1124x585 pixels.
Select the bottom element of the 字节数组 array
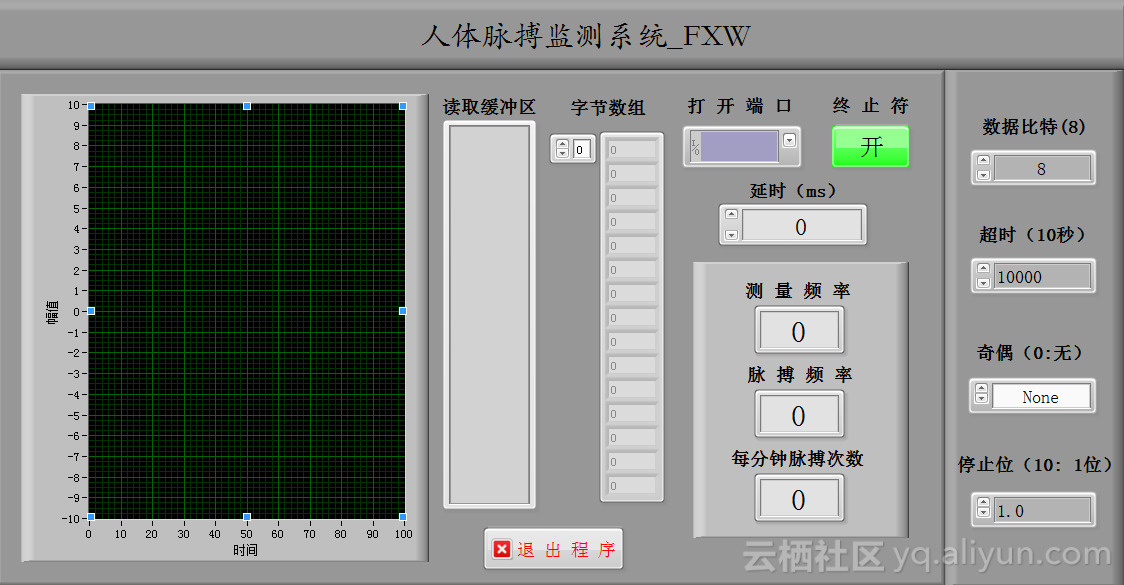632,485
